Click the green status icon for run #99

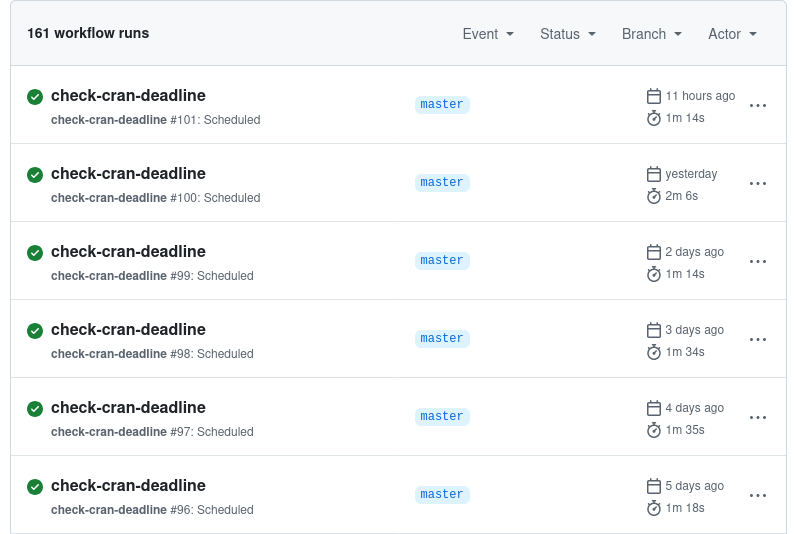click(35, 253)
